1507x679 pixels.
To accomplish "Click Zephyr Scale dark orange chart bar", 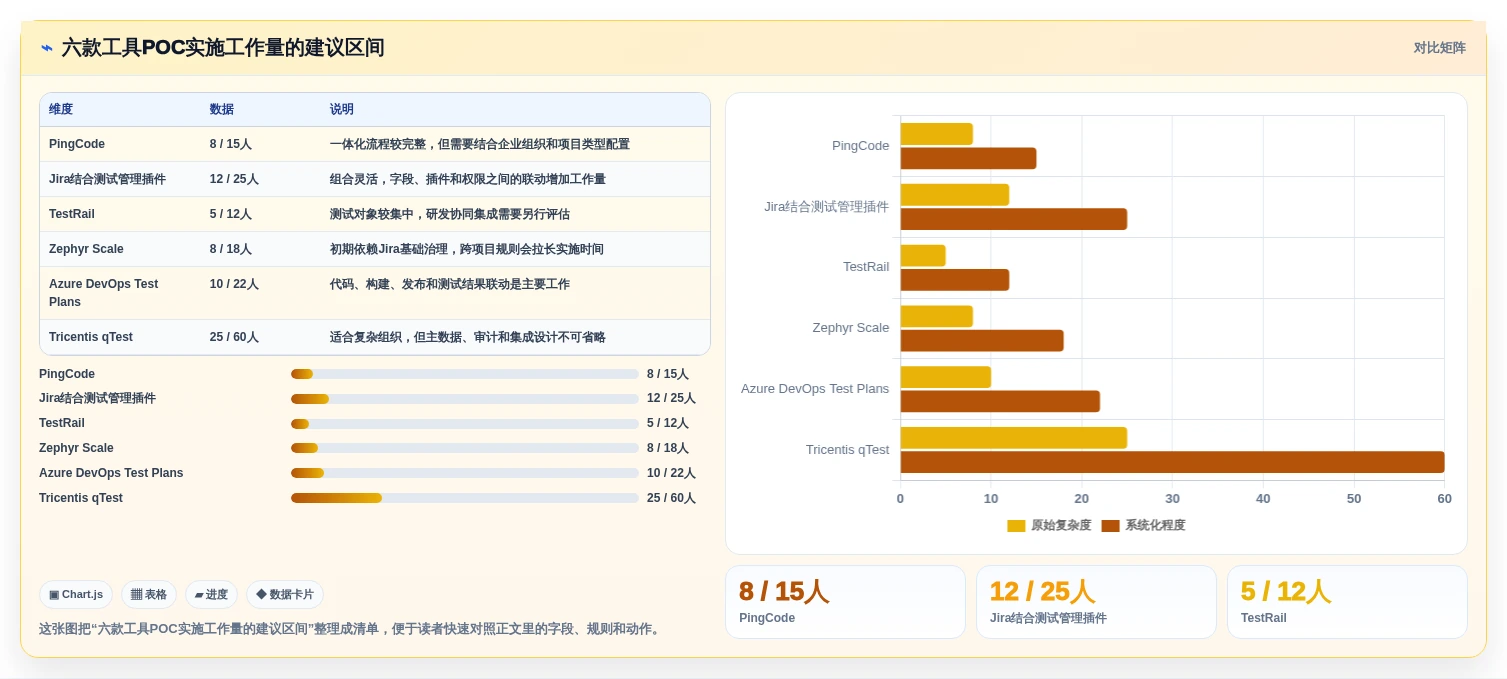I will click(x=982, y=341).
